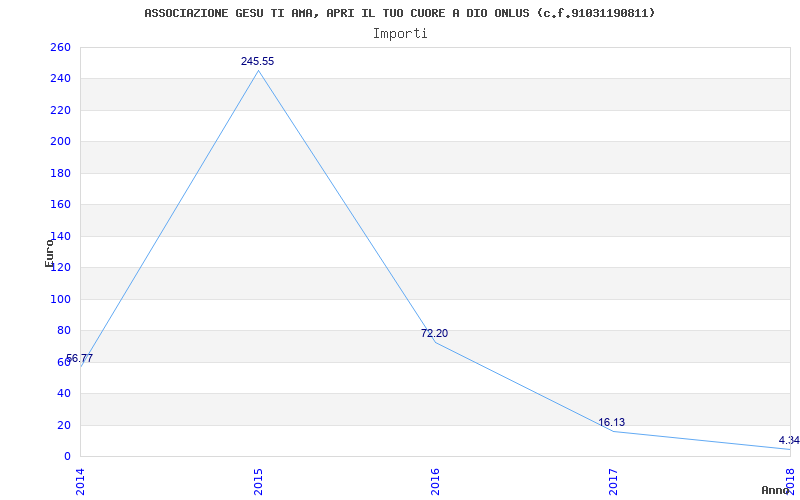The height and width of the screenshot is (500, 800).
Task: Click the 260 y-axis tick label
Action: click(x=60, y=47)
